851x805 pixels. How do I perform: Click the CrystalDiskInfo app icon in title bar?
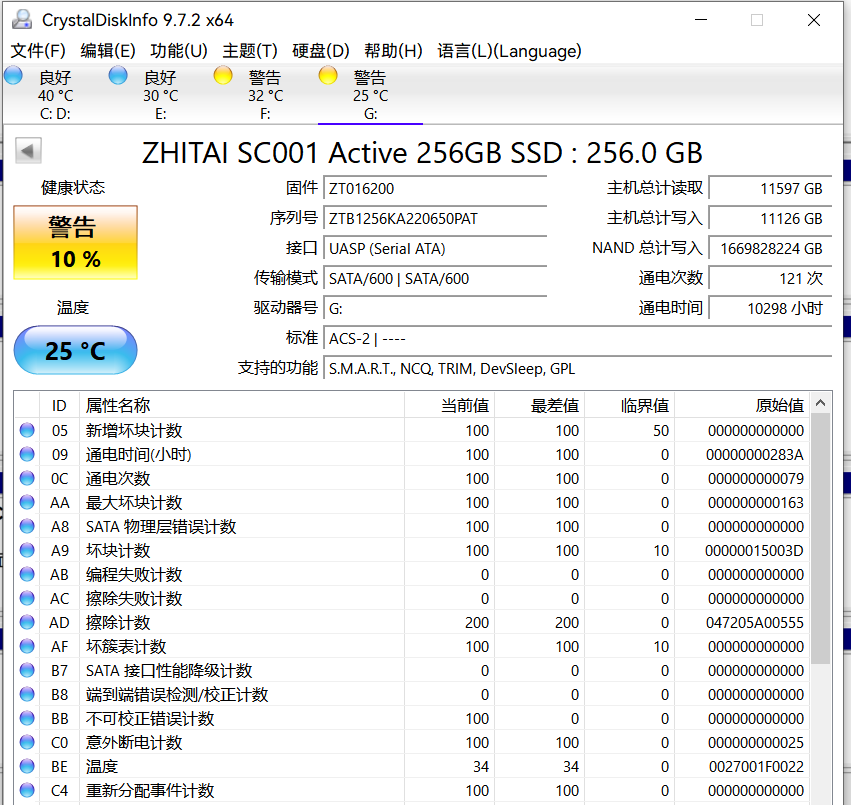click(22, 20)
